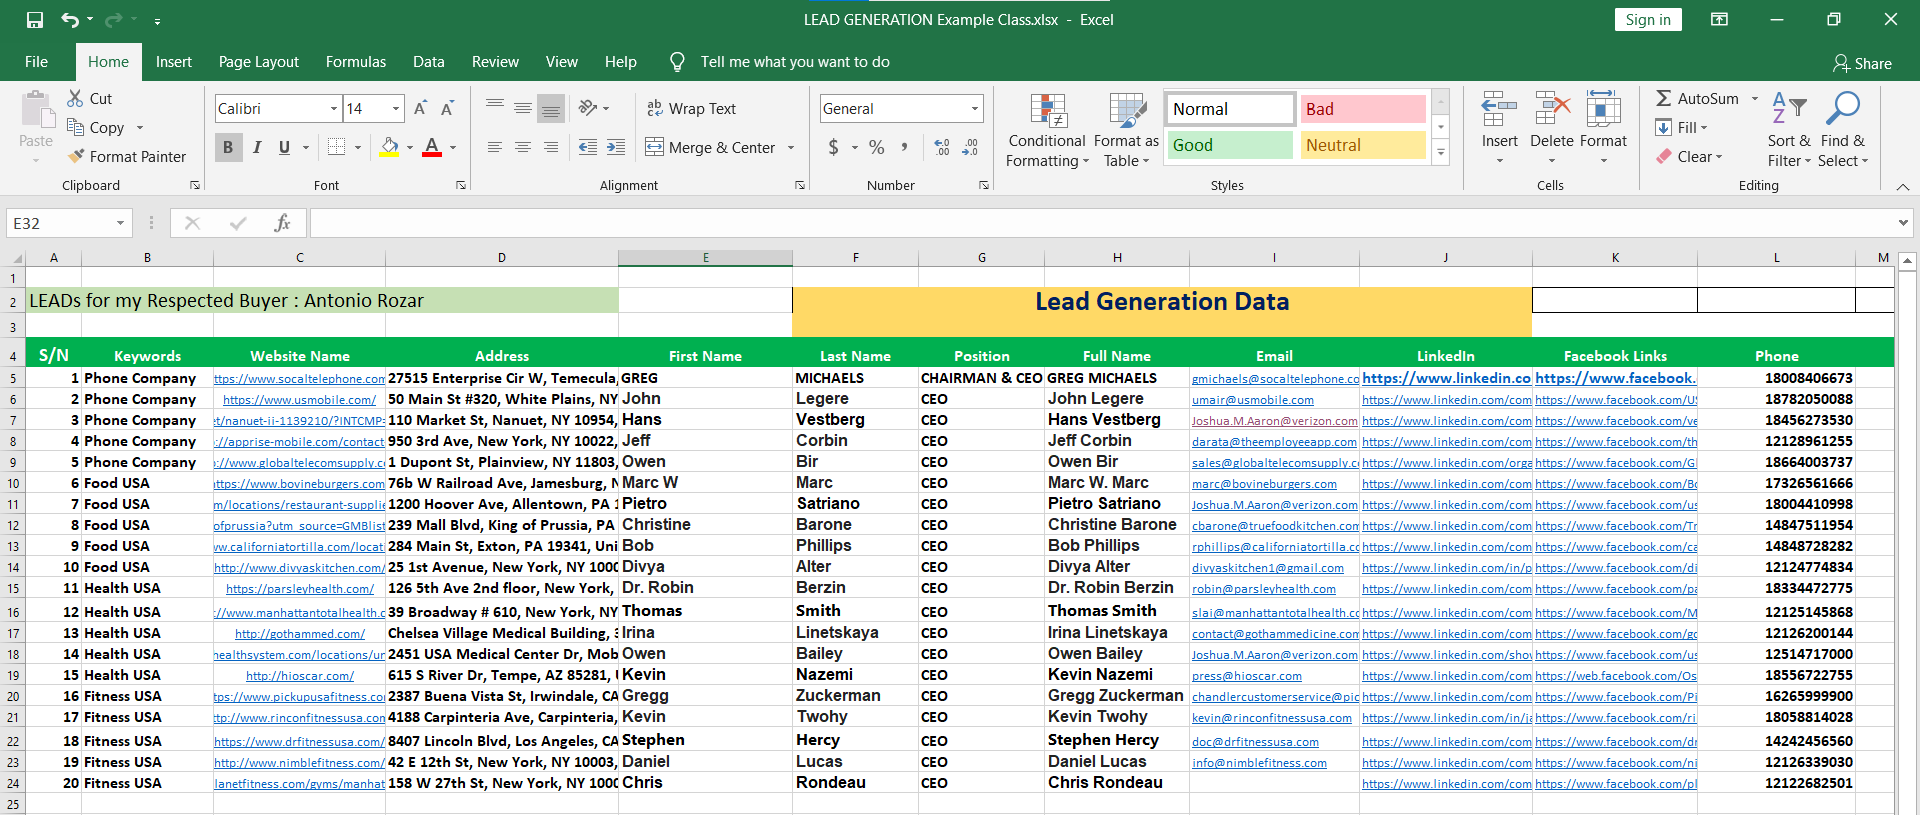This screenshot has width=1920, height=815.
Task: Click the Center align text icon
Action: point(522,148)
